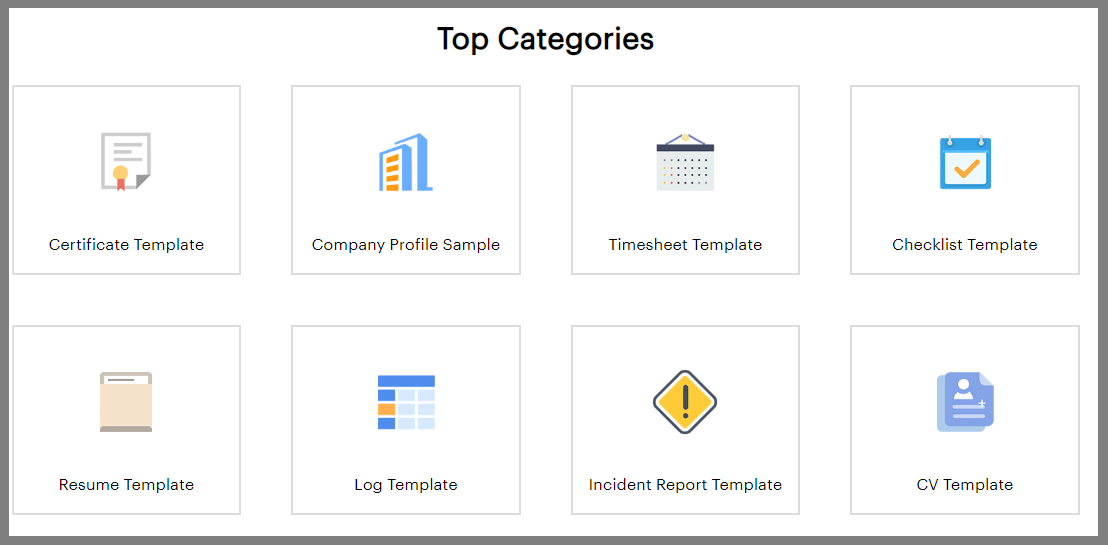Open Incident Report Template text link
1108x545 pixels.
(x=685, y=485)
